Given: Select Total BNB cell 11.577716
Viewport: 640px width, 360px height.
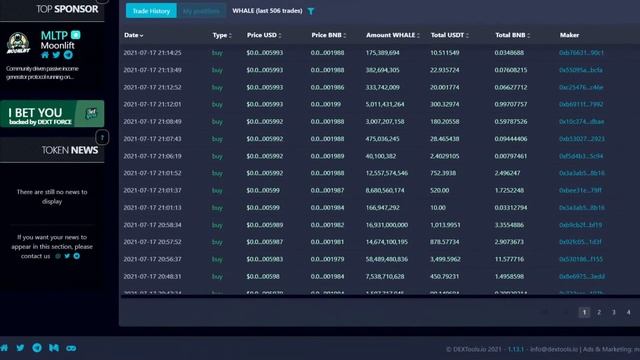Looking at the screenshot, I should click(509, 259).
